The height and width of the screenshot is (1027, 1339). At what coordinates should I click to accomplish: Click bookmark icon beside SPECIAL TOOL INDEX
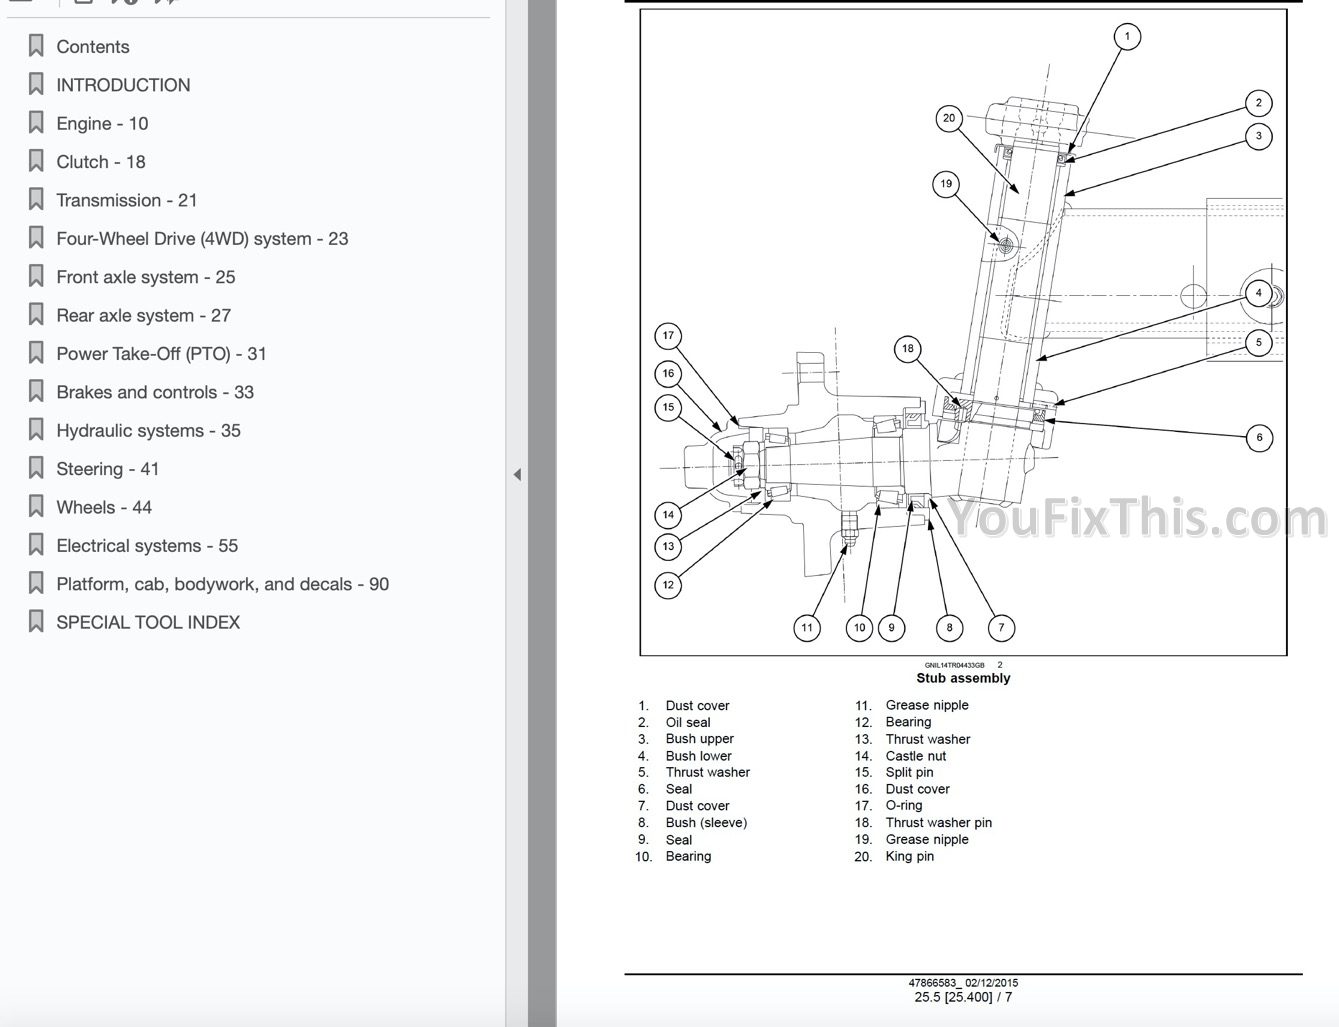click(36, 622)
